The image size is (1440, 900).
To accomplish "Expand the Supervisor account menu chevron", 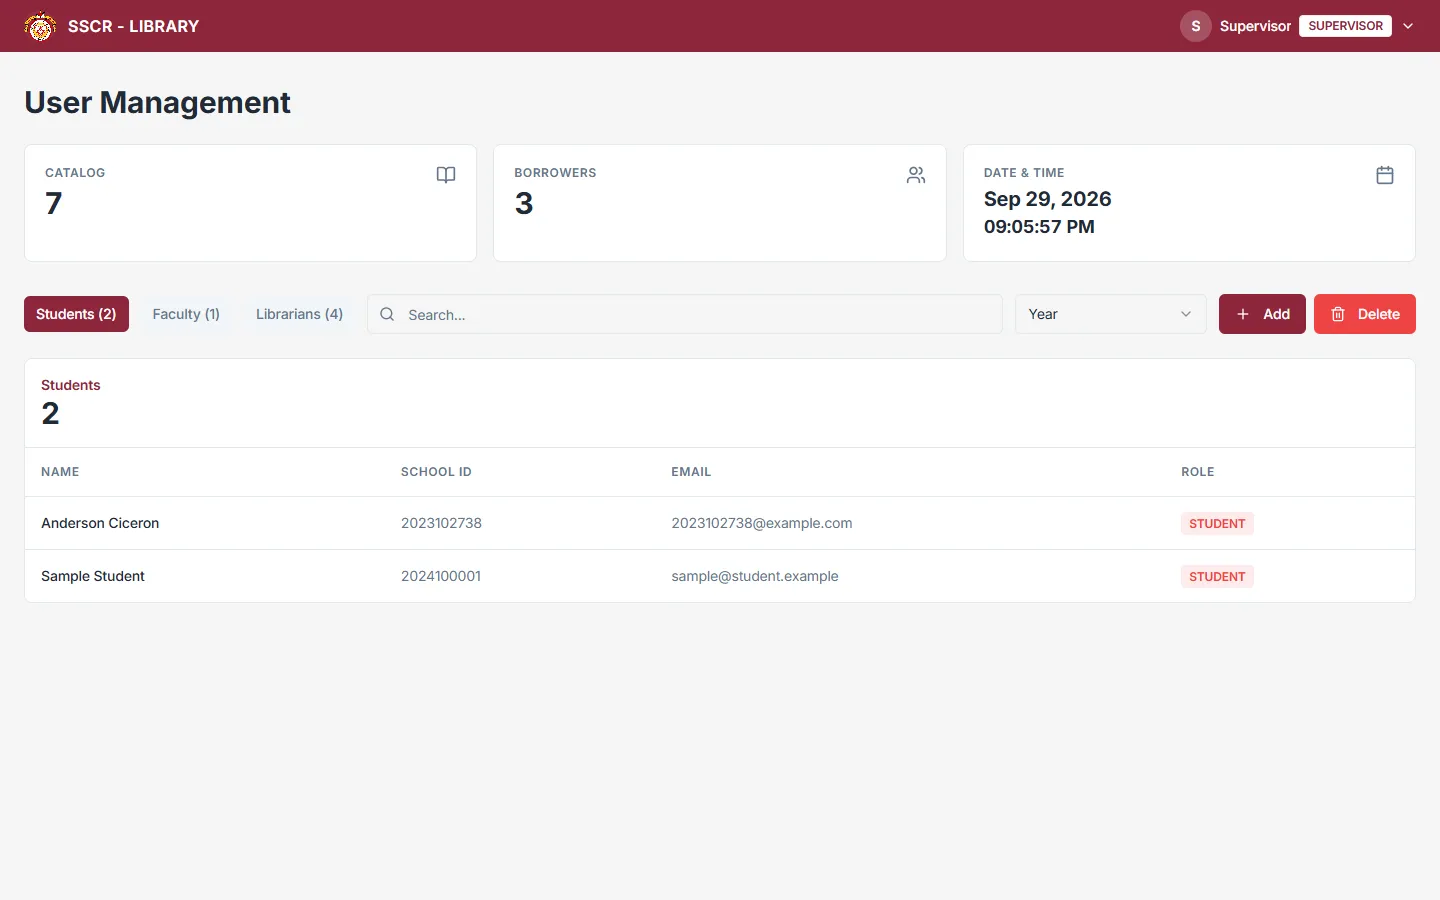I will (1408, 26).
